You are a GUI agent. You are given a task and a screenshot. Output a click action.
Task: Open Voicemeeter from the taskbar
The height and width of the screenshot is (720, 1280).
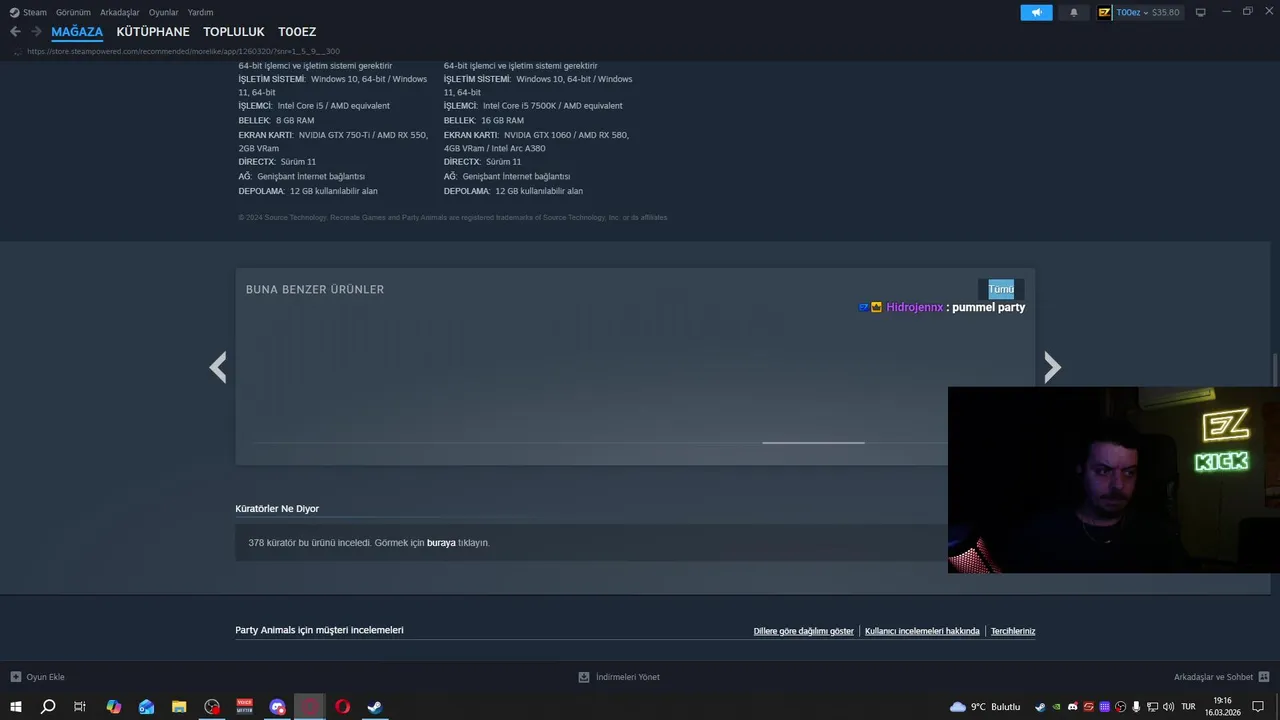tap(245, 706)
